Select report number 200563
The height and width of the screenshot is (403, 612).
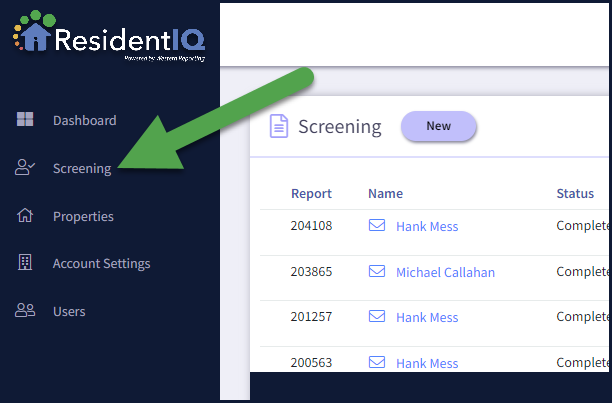311,362
